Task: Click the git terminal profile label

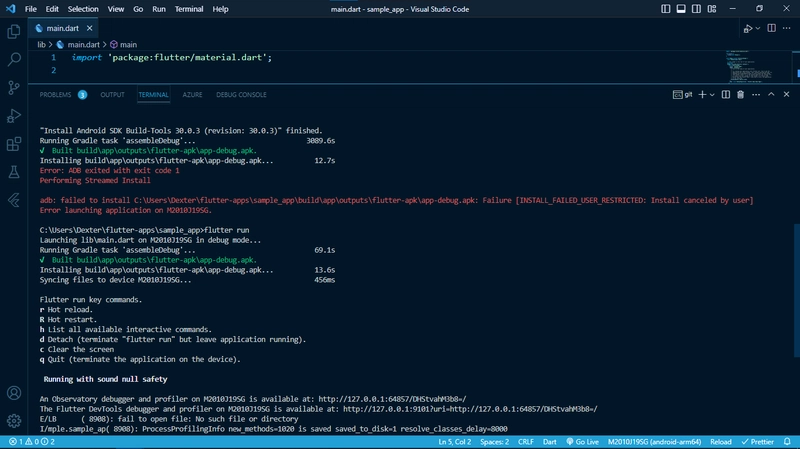Action: pos(683,94)
